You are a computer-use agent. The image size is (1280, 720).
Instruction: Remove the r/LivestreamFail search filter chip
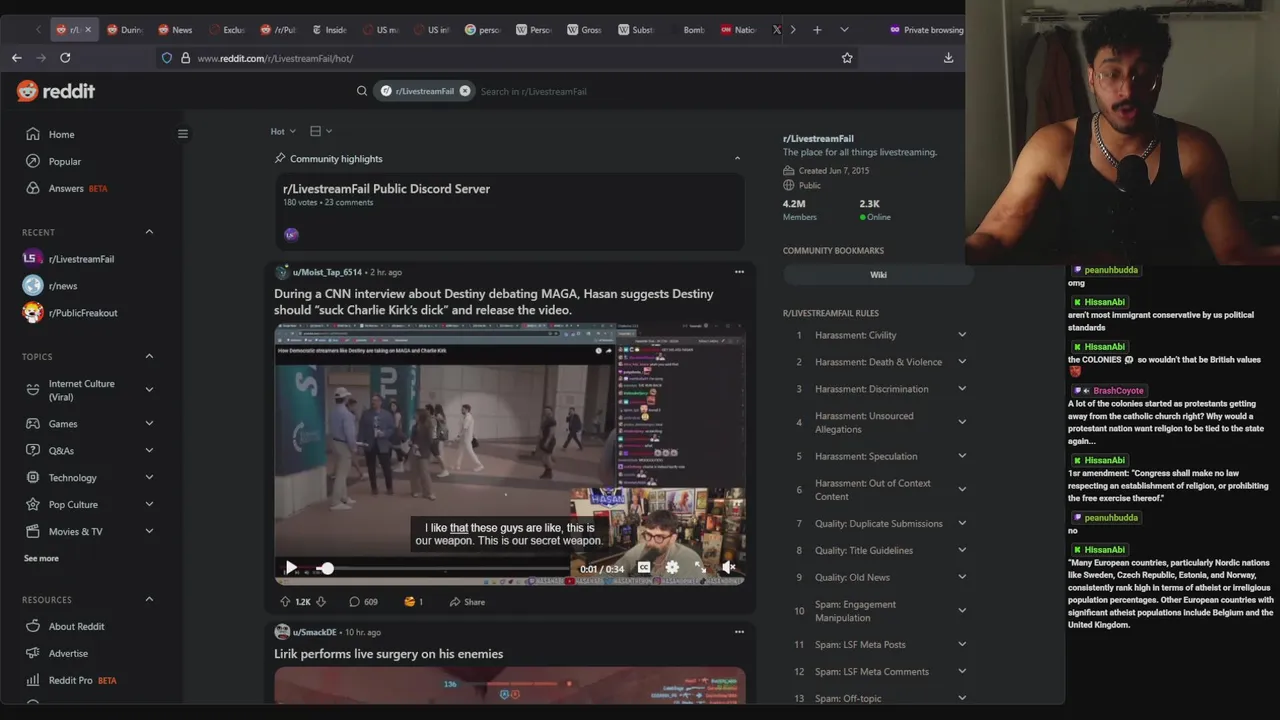[464, 91]
